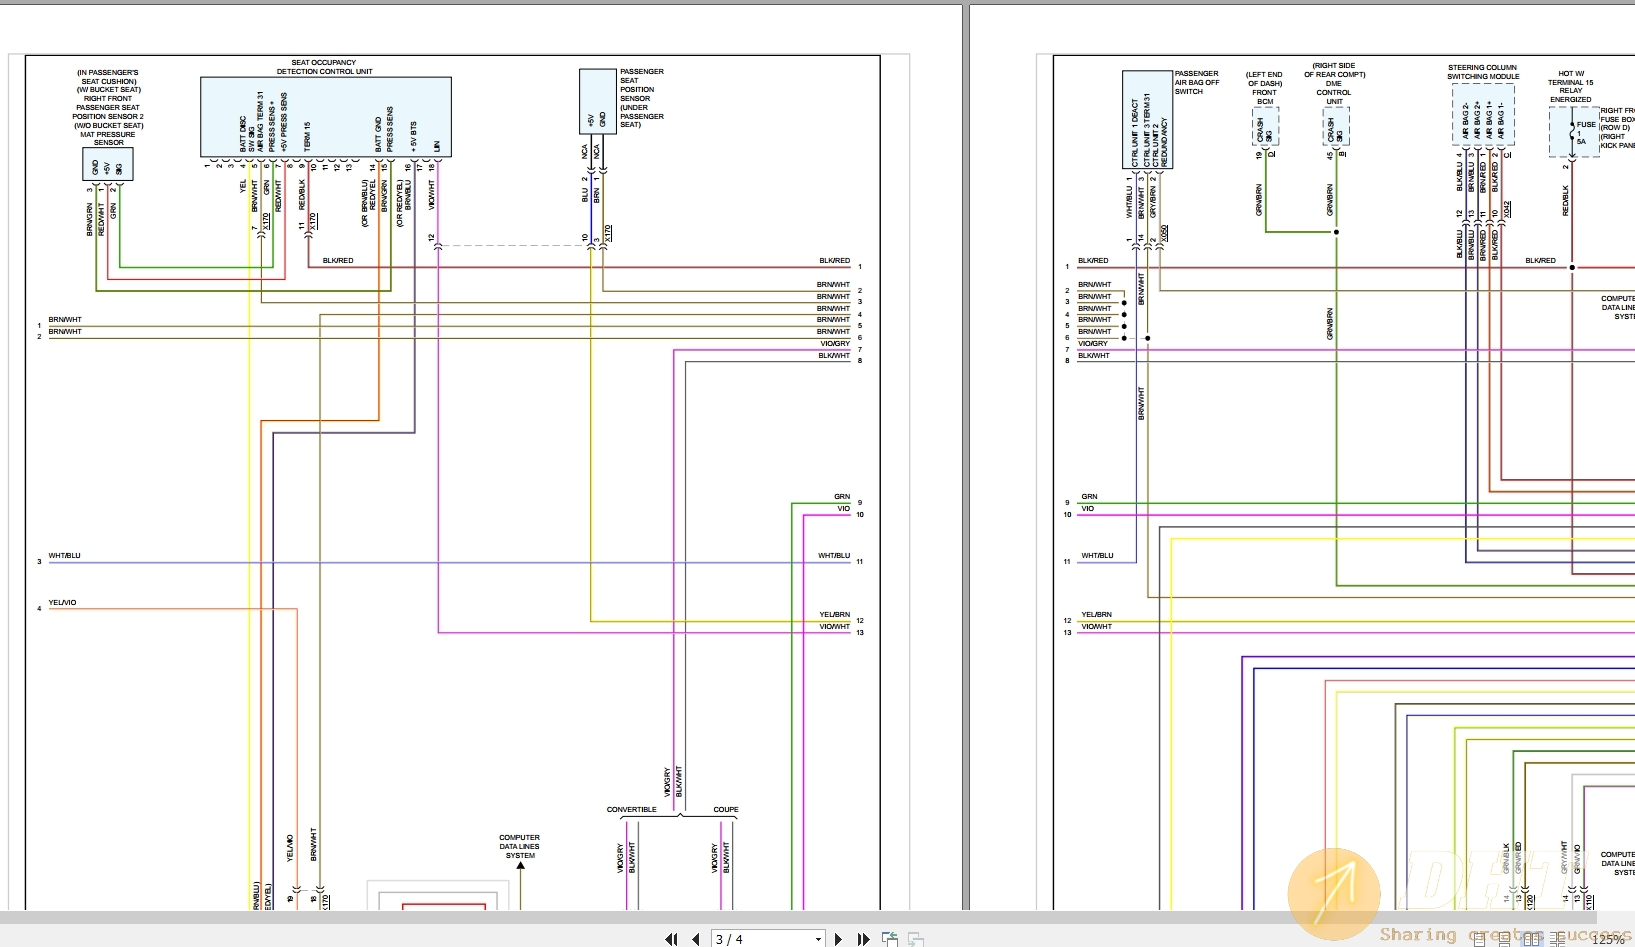Click the Hot W Terminal 15 Relay Energized label

click(x=1571, y=86)
